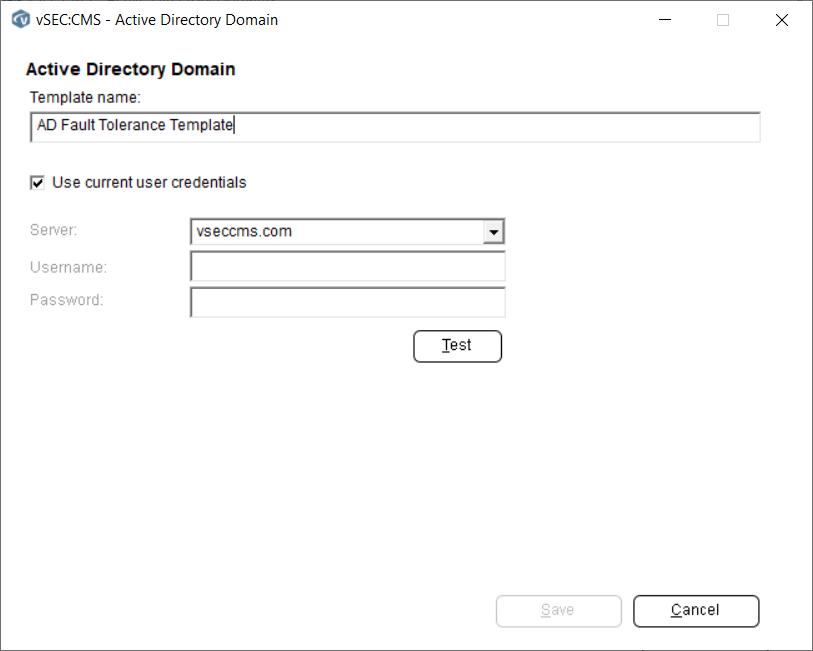Enable Use current user credentials checkbox
This screenshot has height=651, width=813.
[36, 182]
